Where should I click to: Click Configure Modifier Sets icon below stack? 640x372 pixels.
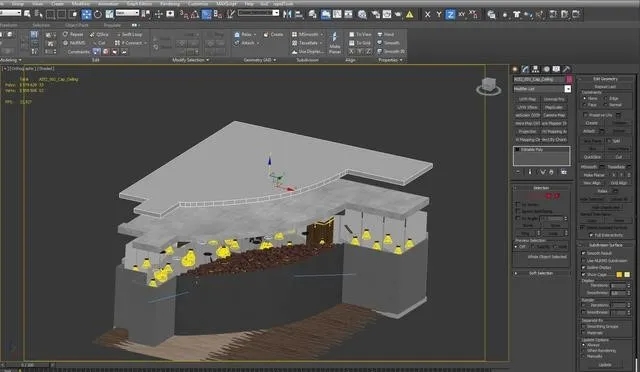pos(564,172)
